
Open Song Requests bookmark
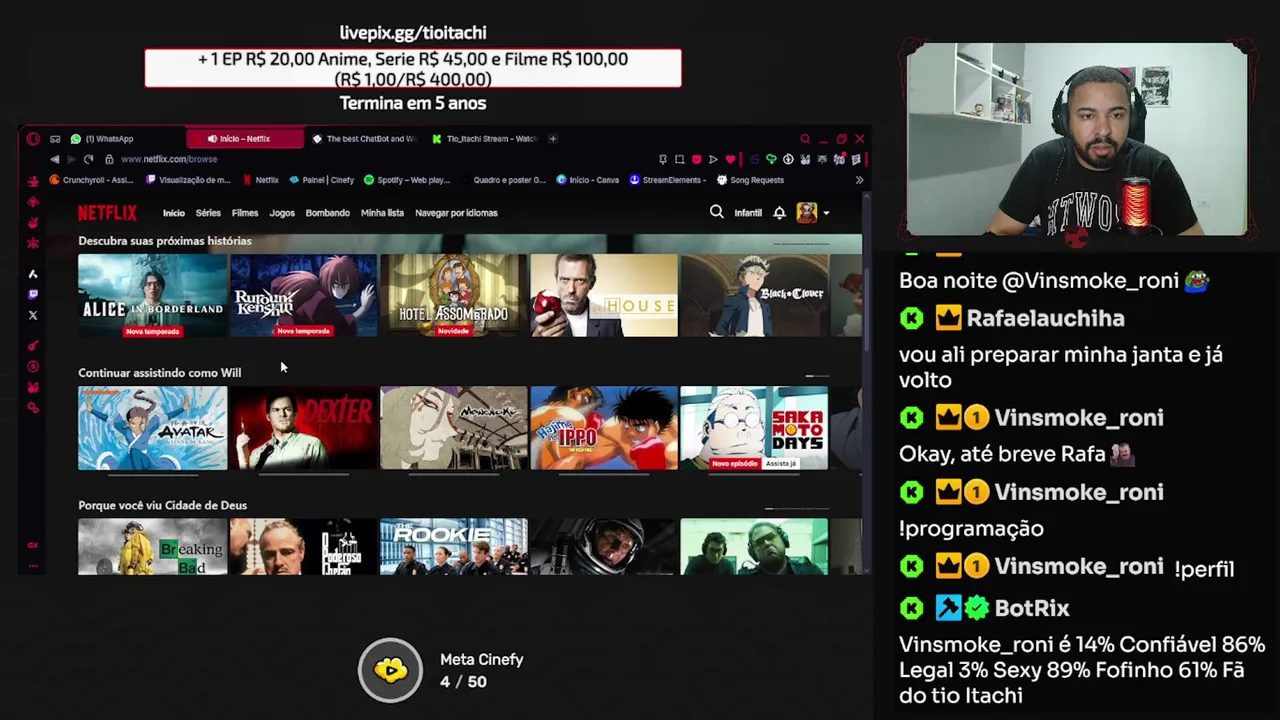(x=751, y=180)
